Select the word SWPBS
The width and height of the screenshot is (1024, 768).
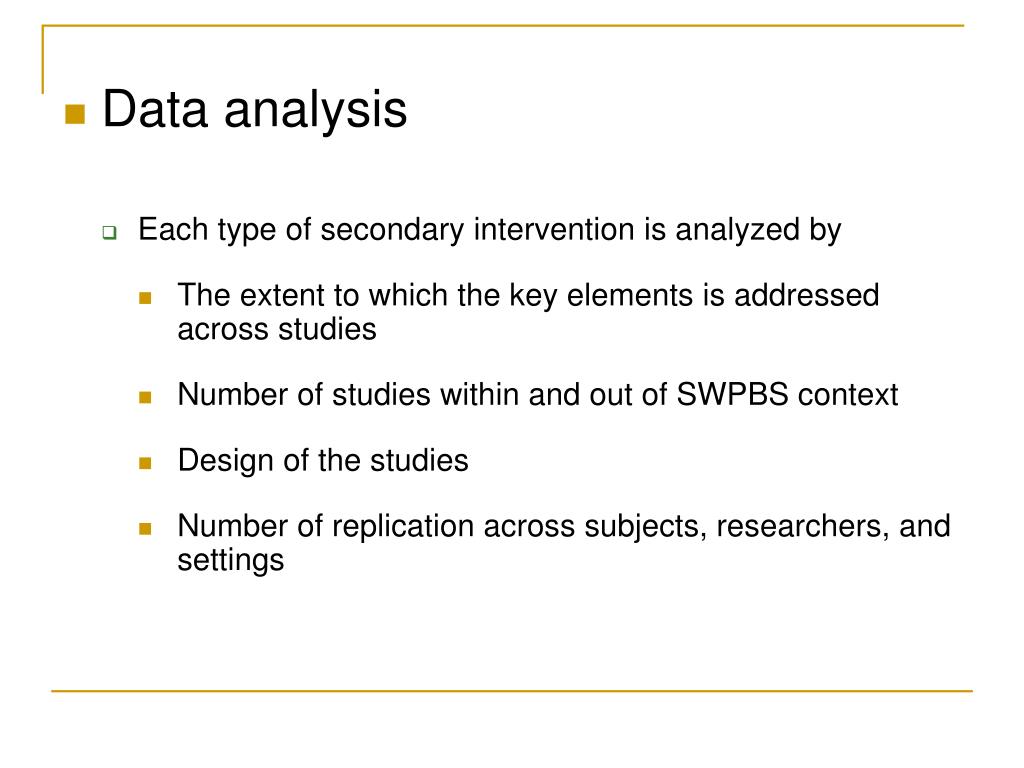pyautogui.click(x=732, y=394)
